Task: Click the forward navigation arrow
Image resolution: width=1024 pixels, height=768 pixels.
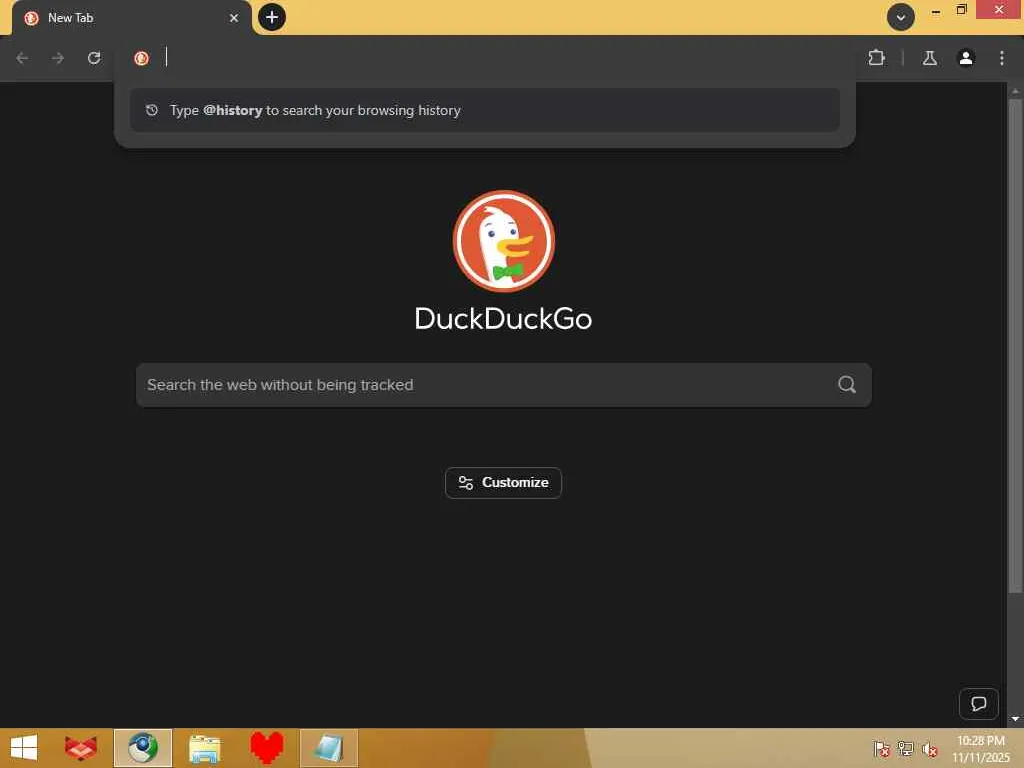Action: coord(58,58)
